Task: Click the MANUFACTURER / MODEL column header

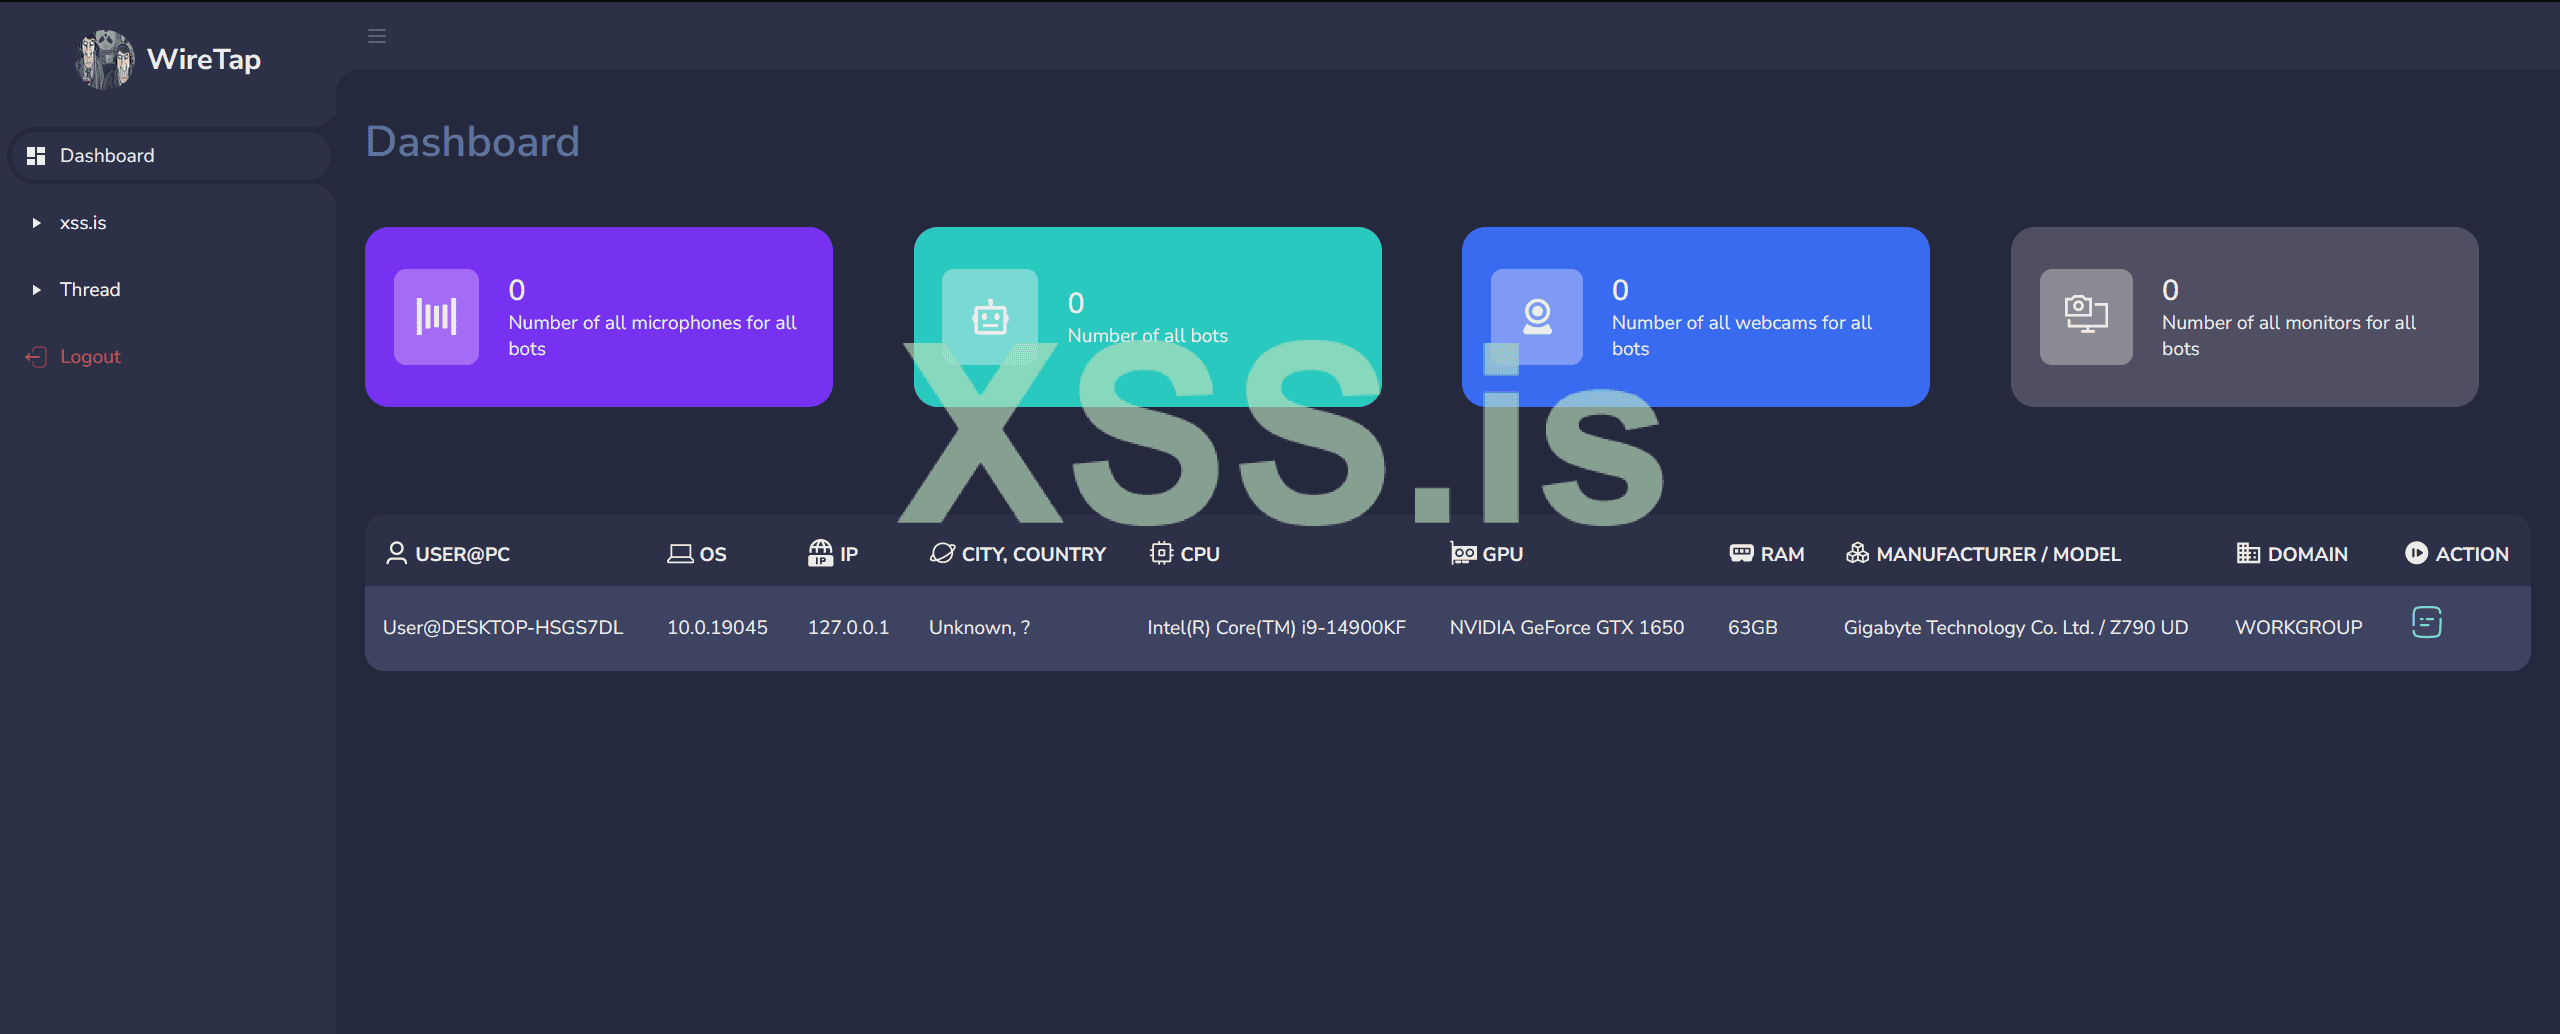Action: [1998, 554]
